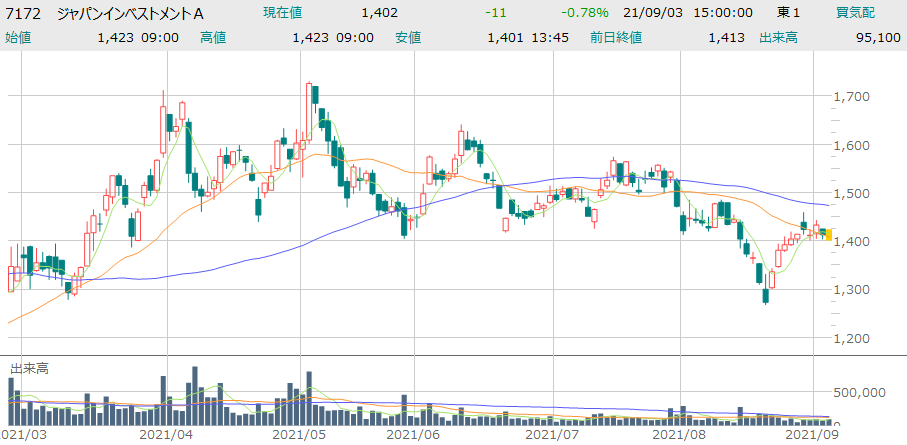Select the 始値 label

[18, 37]
